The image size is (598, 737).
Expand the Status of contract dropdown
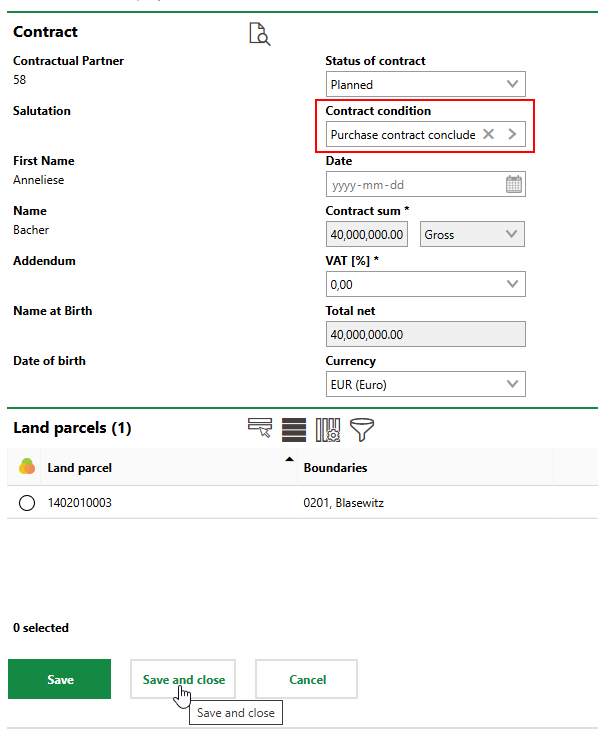coord(425,84)
